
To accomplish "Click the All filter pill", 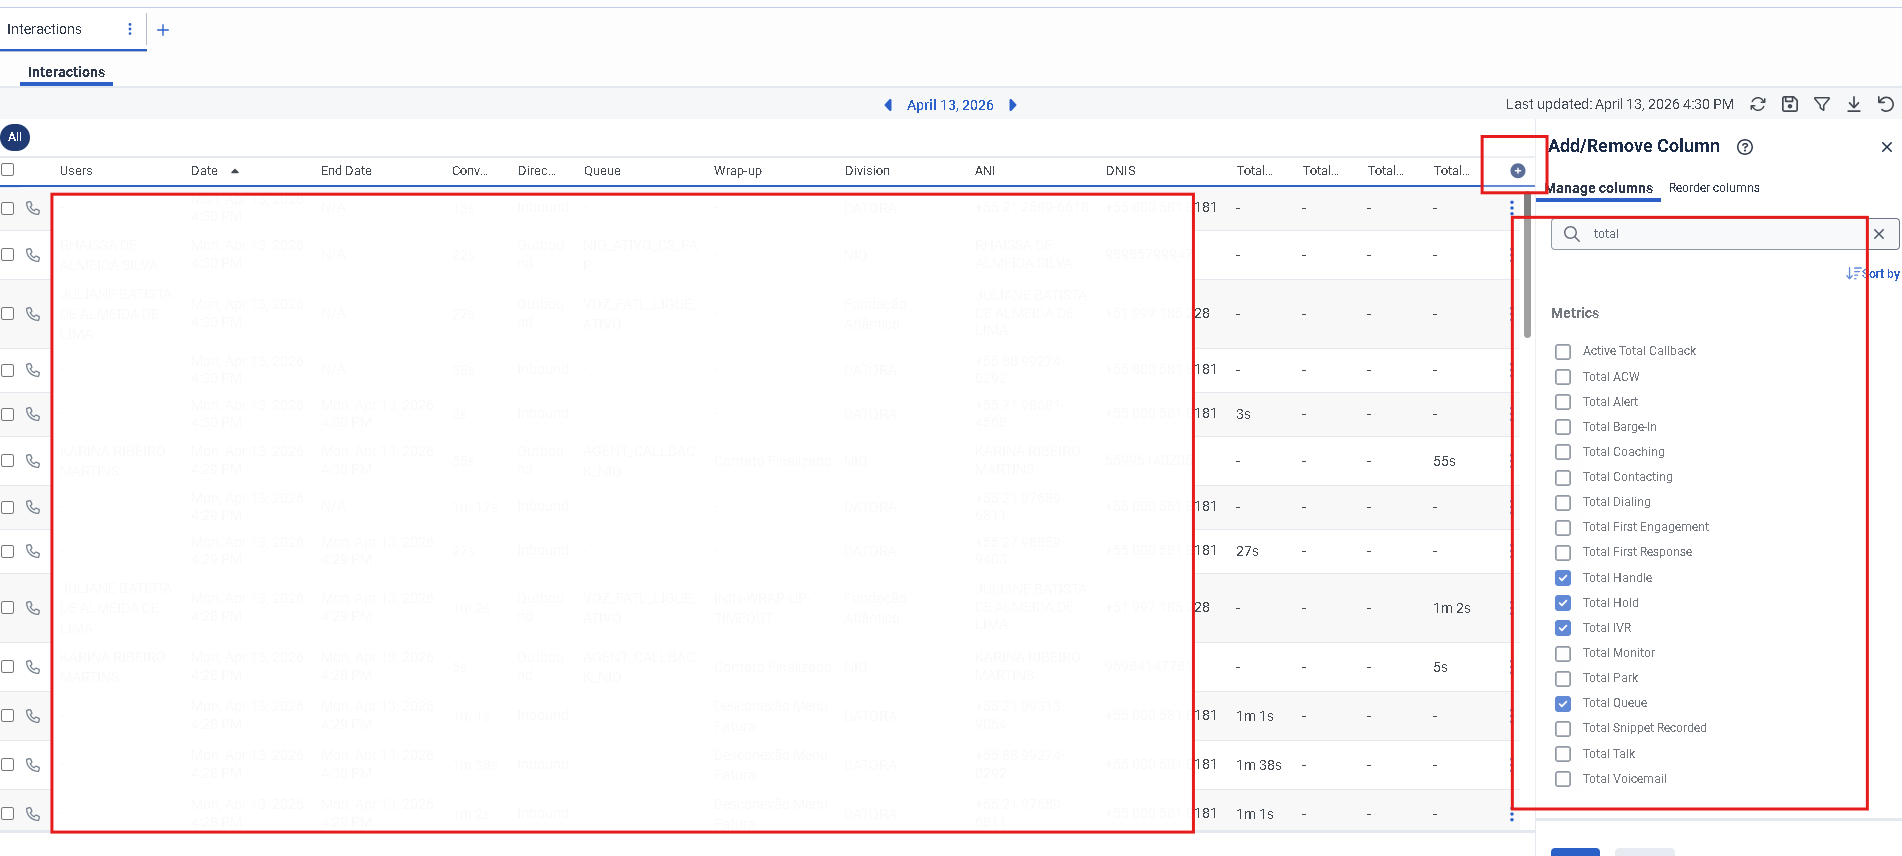I will coord(15,137).
